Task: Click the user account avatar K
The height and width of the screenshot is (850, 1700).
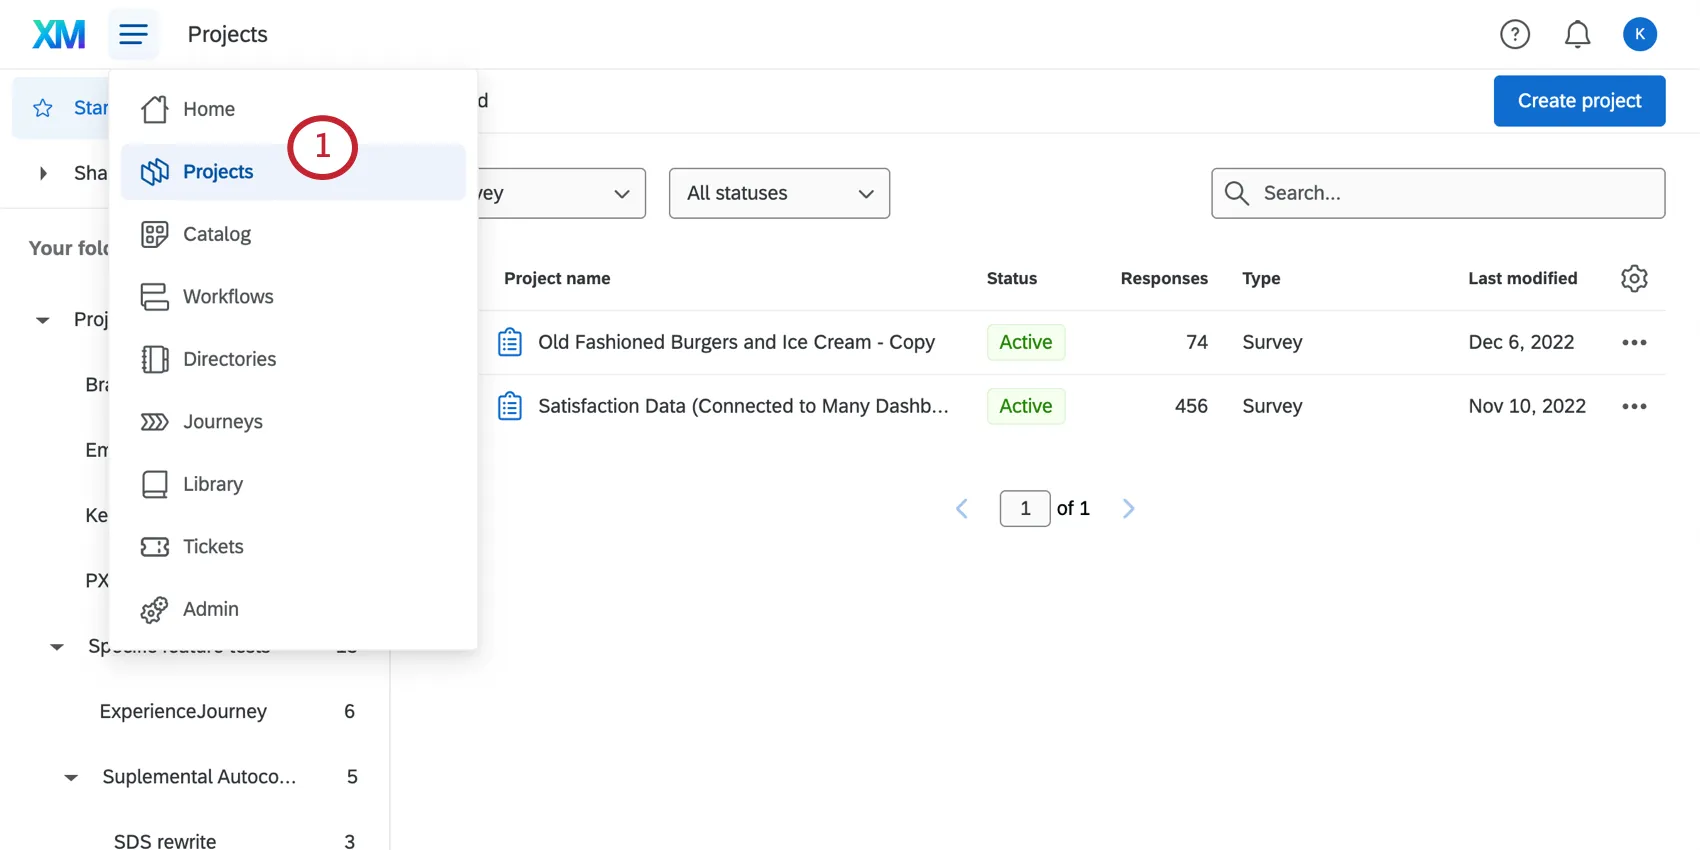Action: click(x=1639, y=35)
